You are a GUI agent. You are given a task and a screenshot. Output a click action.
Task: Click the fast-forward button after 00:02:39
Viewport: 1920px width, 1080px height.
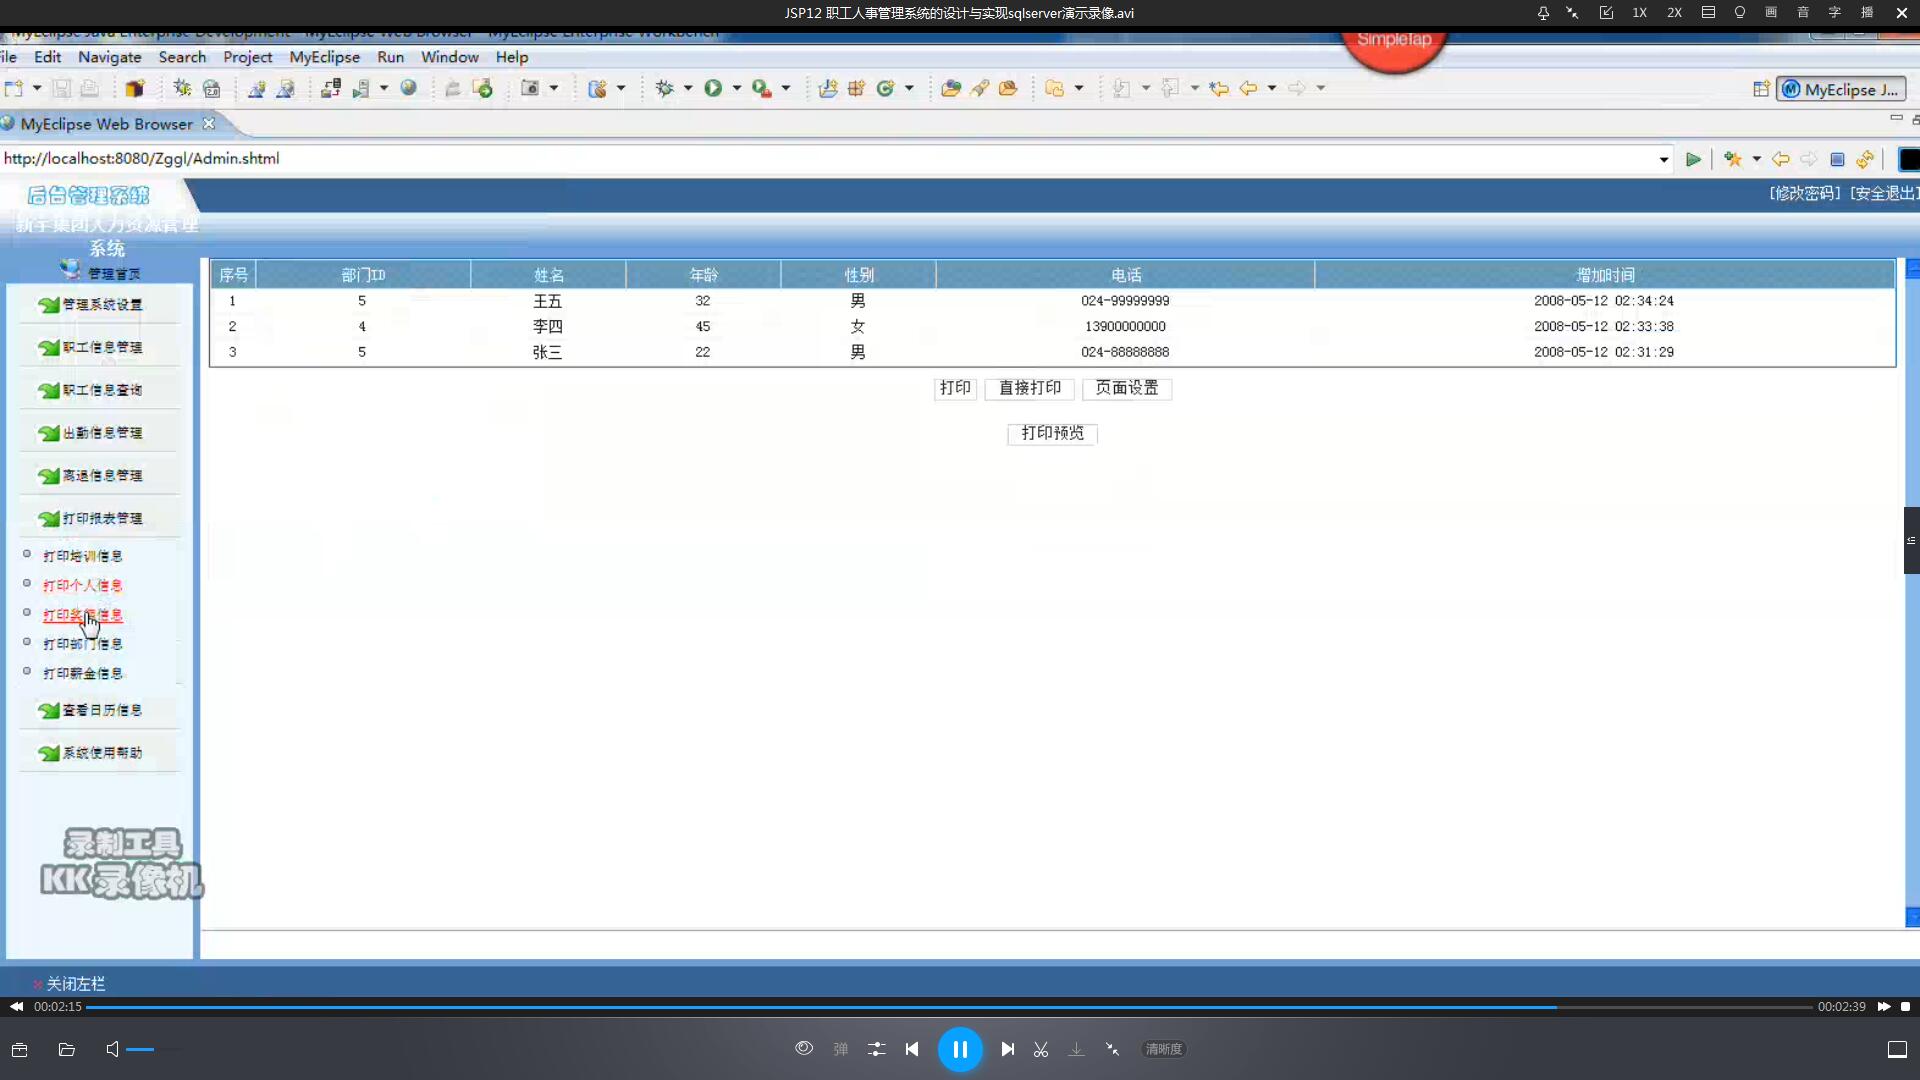[1884, 1007]
